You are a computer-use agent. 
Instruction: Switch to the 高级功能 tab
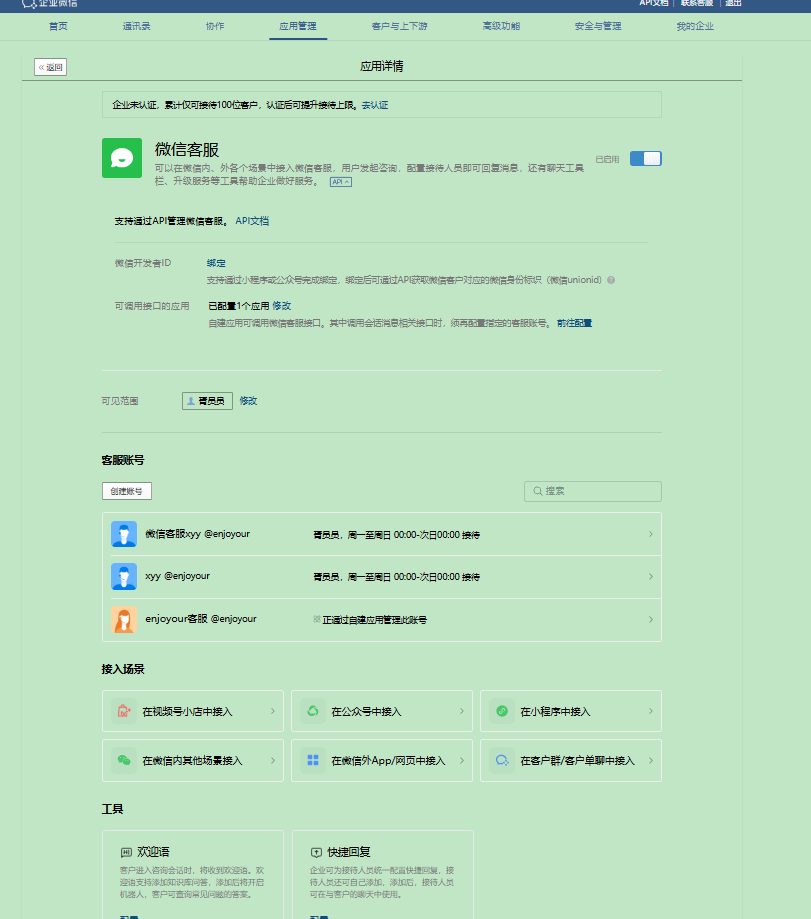[501, 26]
